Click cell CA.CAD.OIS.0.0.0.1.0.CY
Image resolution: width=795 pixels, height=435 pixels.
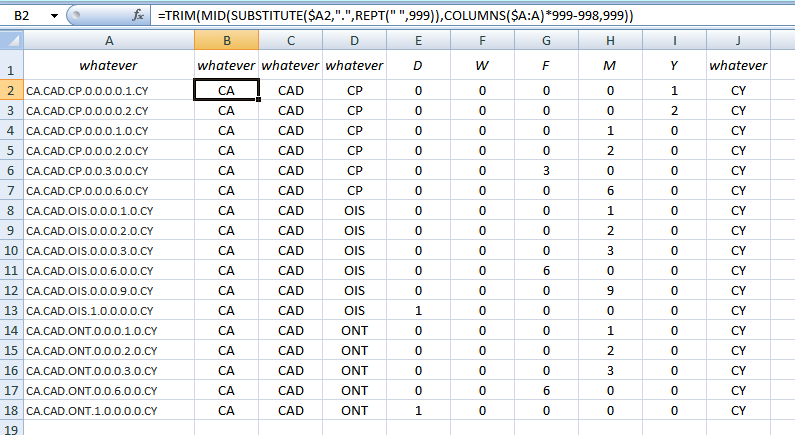[x=109, y=211]
